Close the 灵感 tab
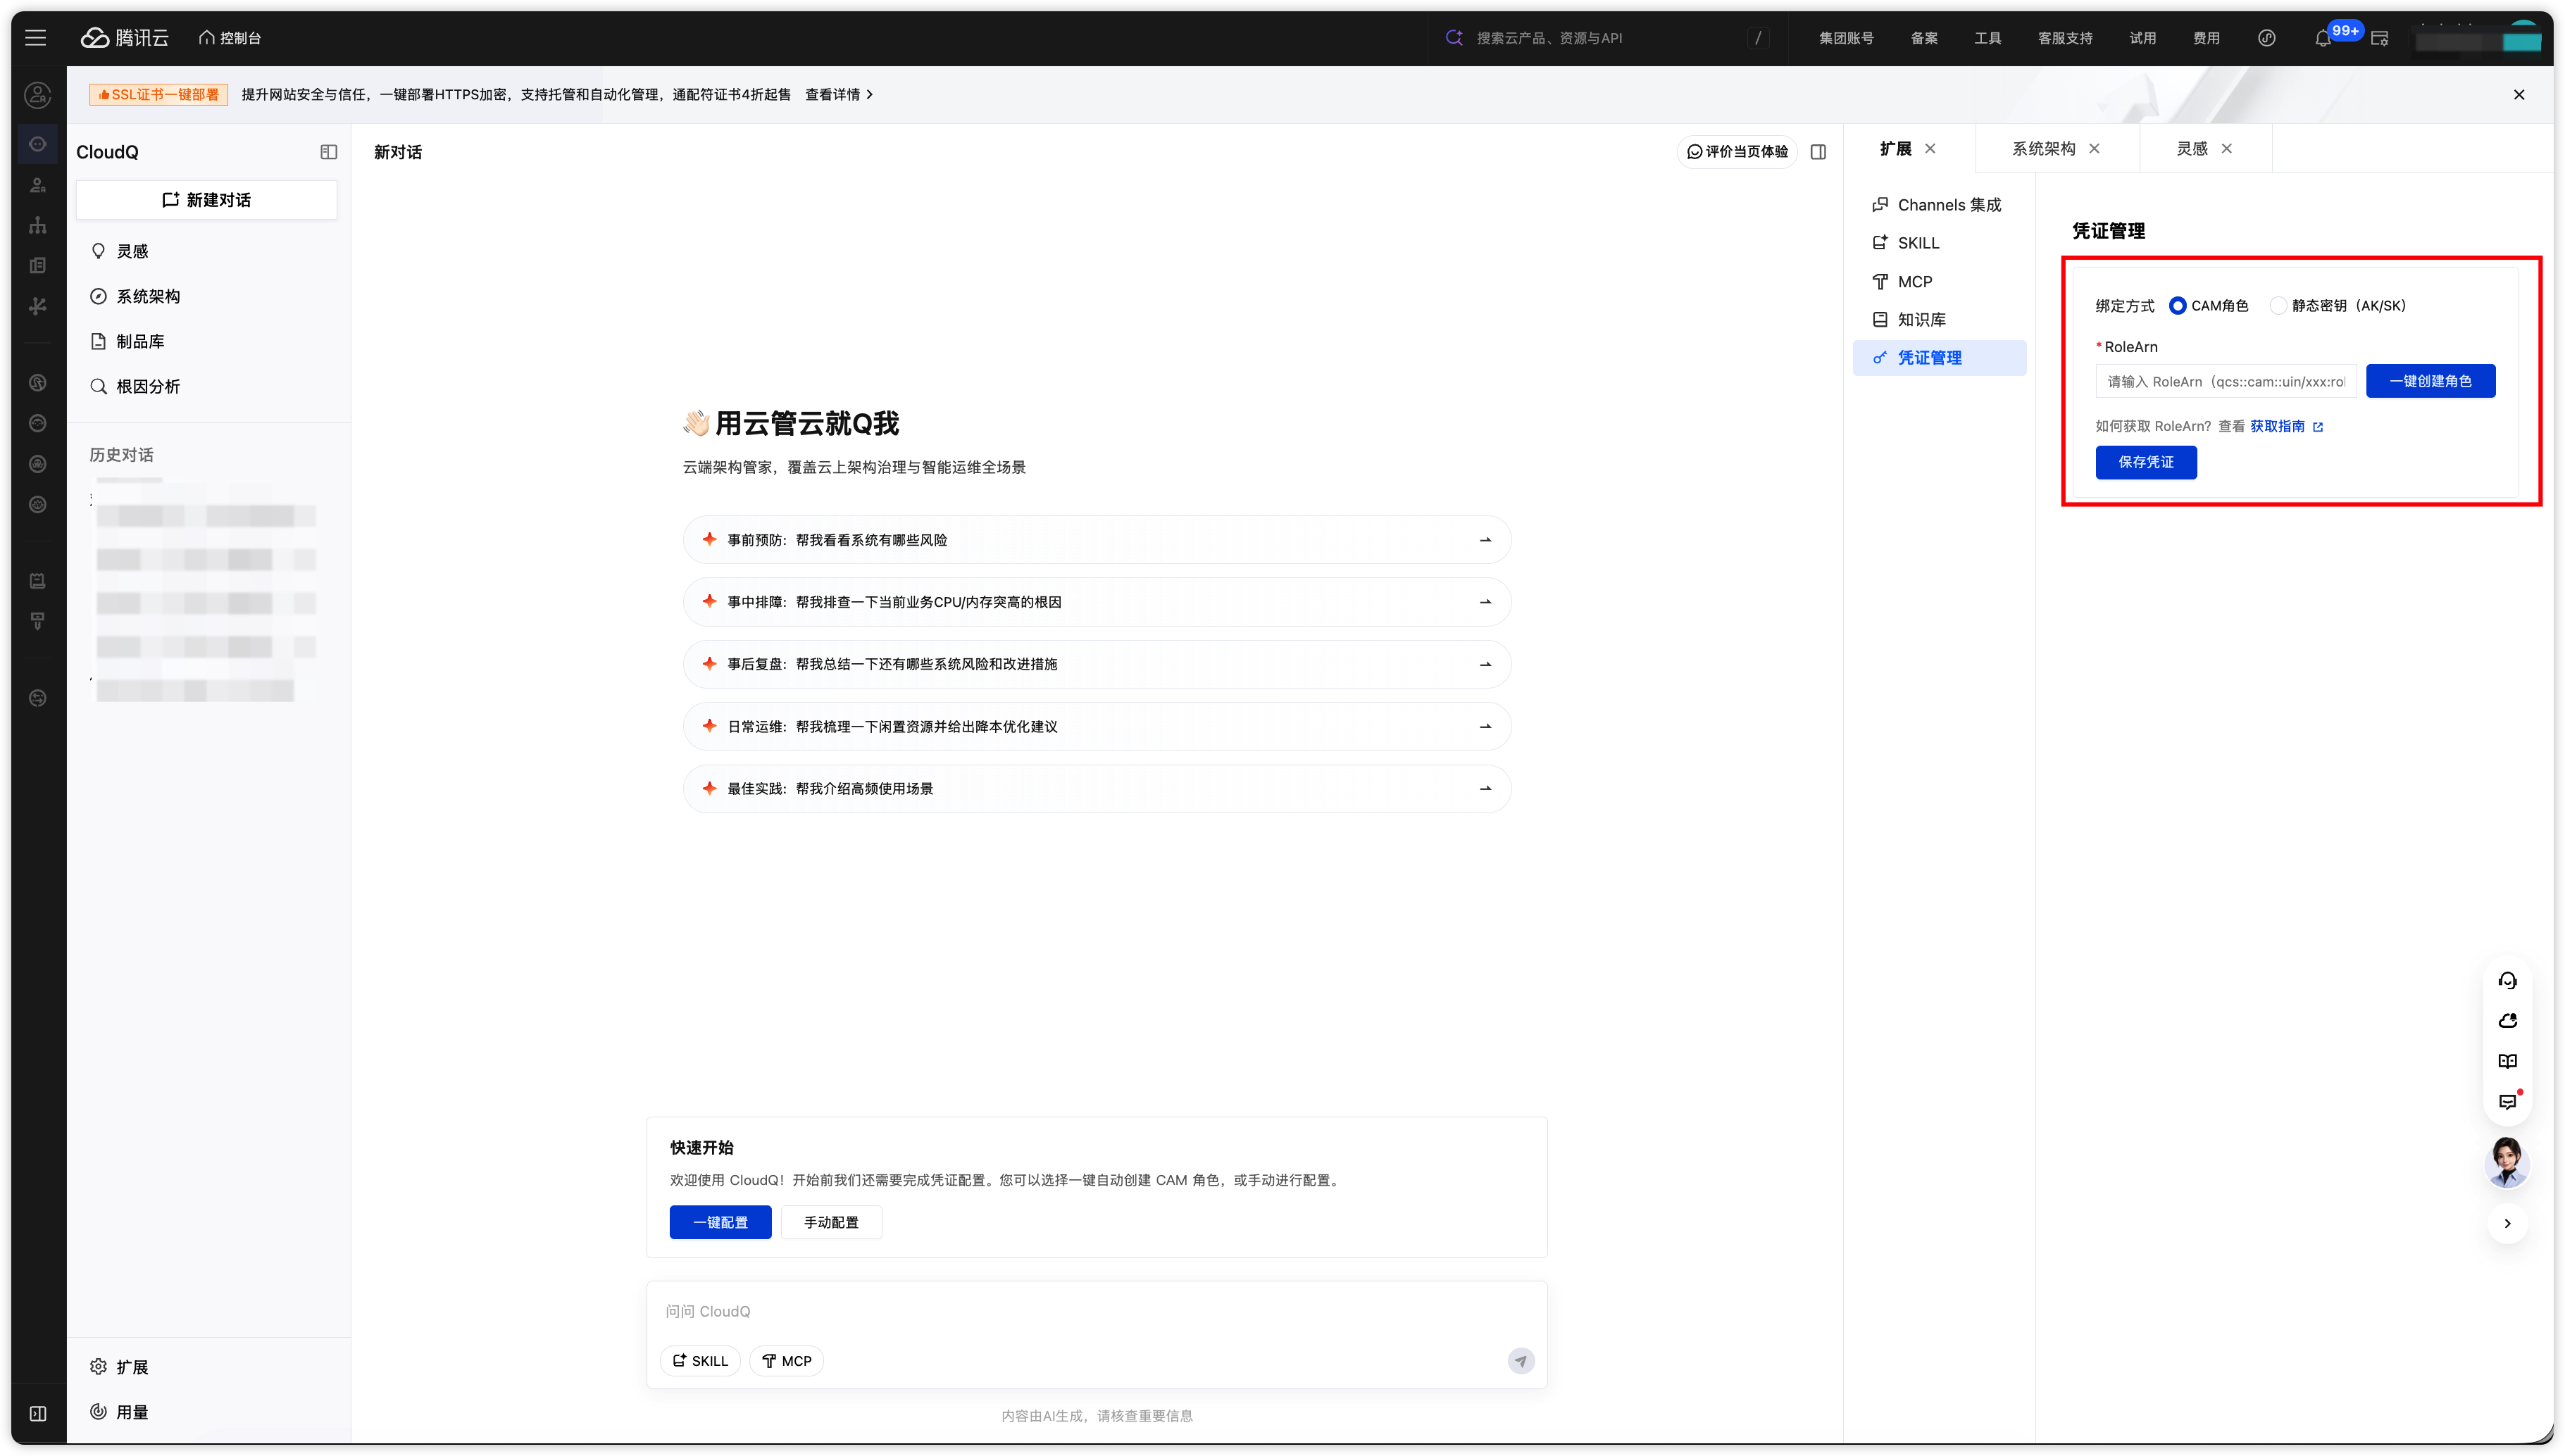Screen dimensions: 2565x1456 click(x=2227, y=148)
